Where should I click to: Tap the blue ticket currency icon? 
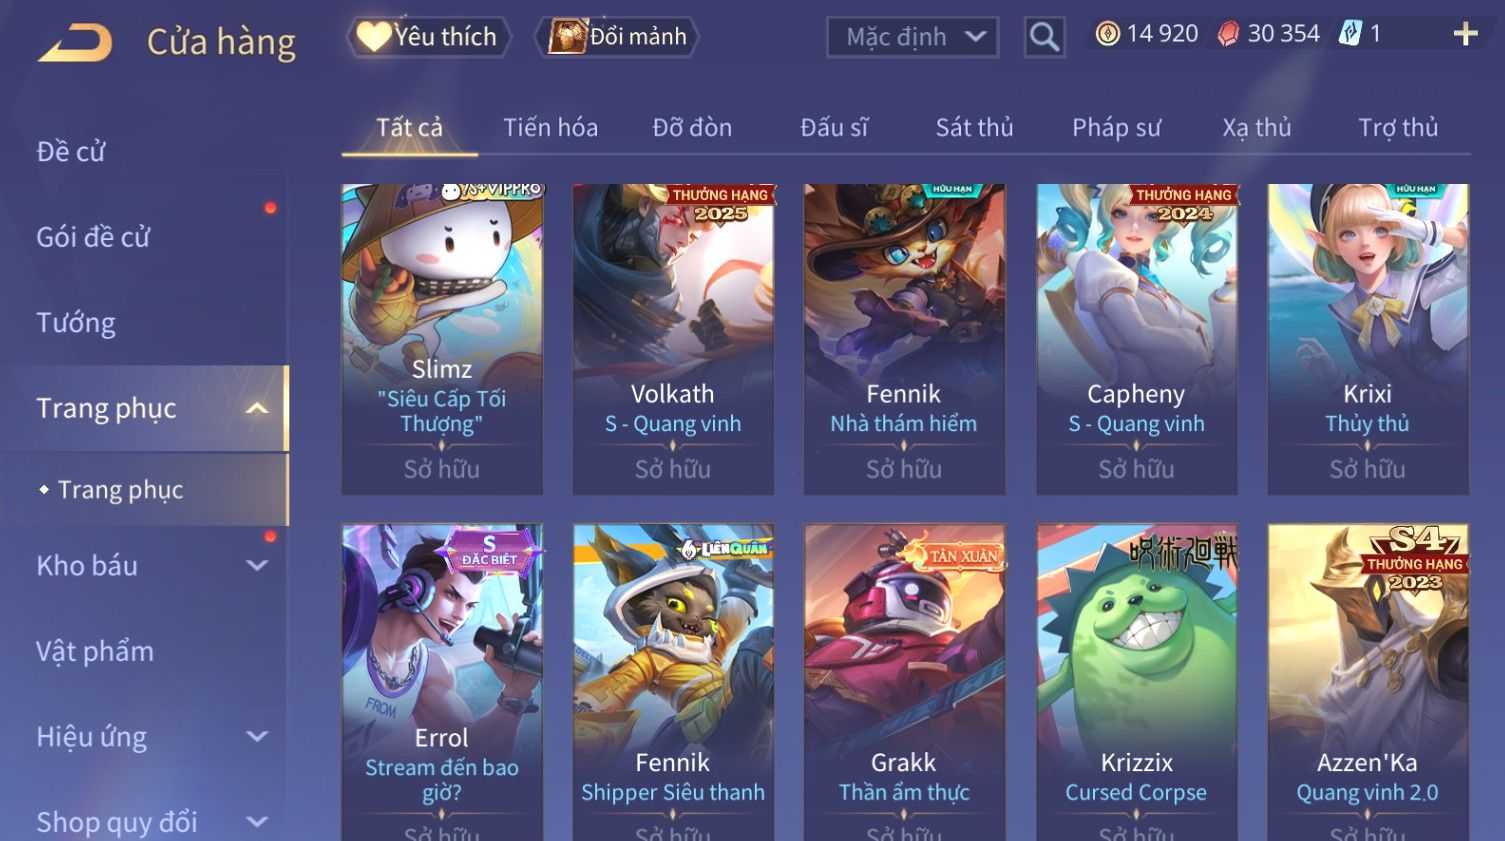coord(1350,34)
